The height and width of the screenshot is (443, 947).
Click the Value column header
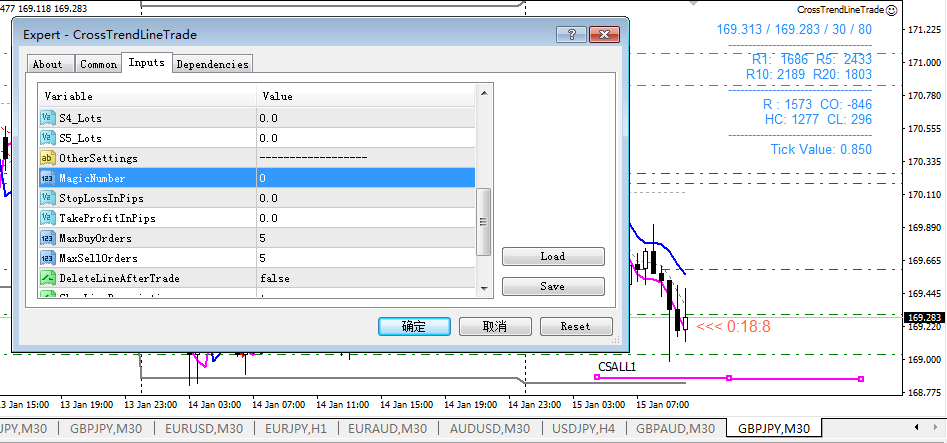coord(365,96)
